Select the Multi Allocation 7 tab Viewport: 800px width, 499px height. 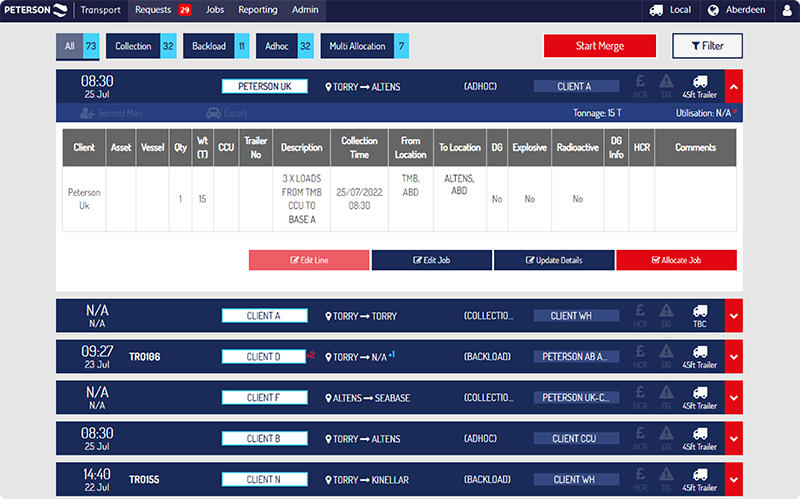(x=365, y=46)
